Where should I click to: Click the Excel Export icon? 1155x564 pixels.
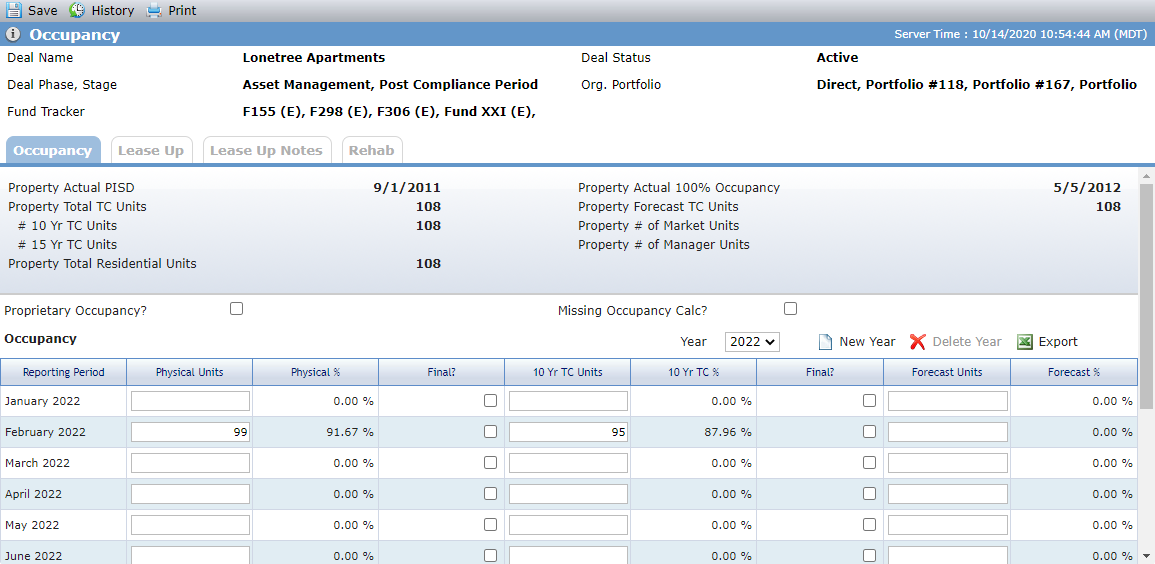point(1025,342)
